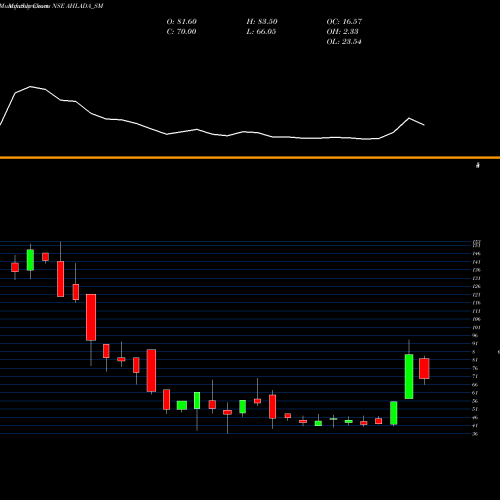500x500 pixels.
Task: Click the 71 price axis label
Action: point(475,376)
